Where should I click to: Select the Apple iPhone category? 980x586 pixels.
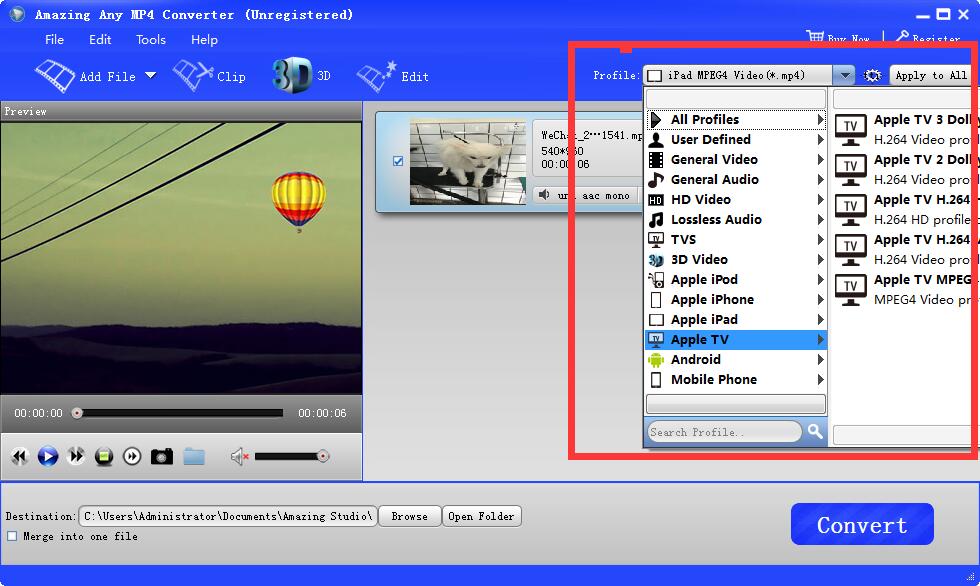pyautogui.click(x=736, y=299)
